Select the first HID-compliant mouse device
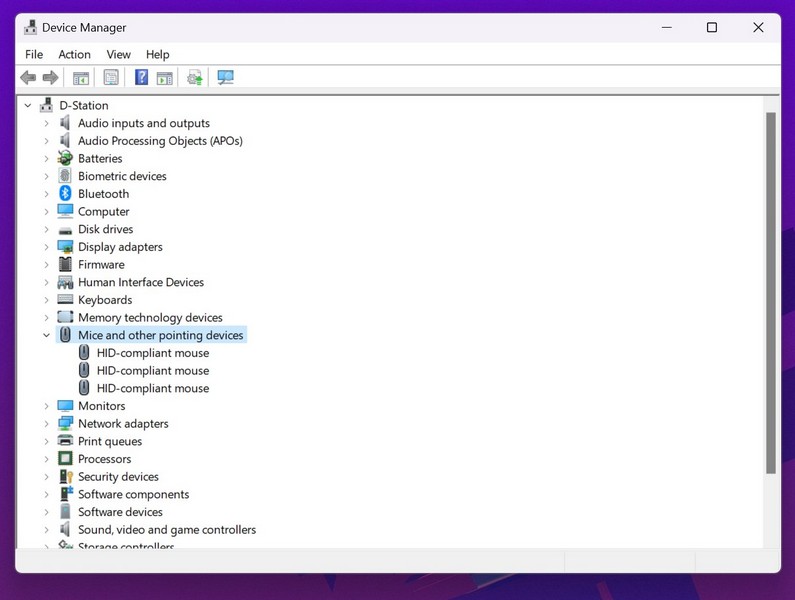Viewport: 795px width, 600px height. 152,353
